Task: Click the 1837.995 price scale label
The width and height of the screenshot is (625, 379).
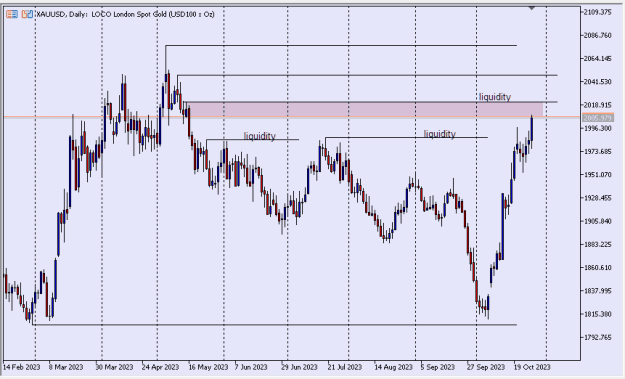Action: pyautogui.click(x=597, y=291)
